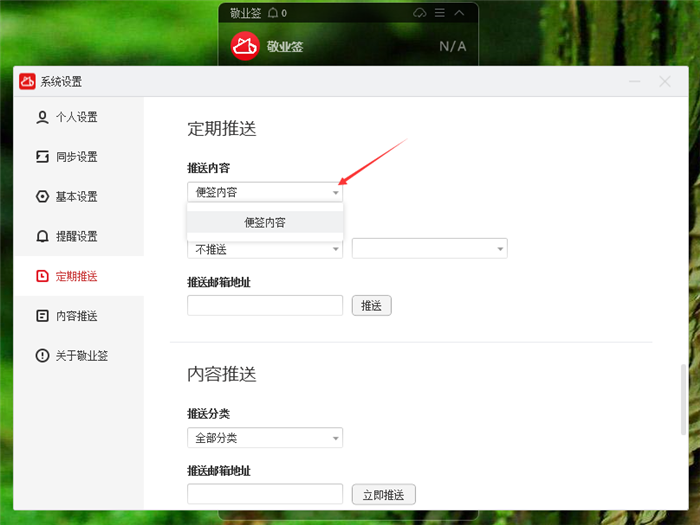Image resolution: width=700 pixels, height=525 pixels.
Task: Click the 个人设置 person icon
Action: pyautogui.click(x=42, y=117)
